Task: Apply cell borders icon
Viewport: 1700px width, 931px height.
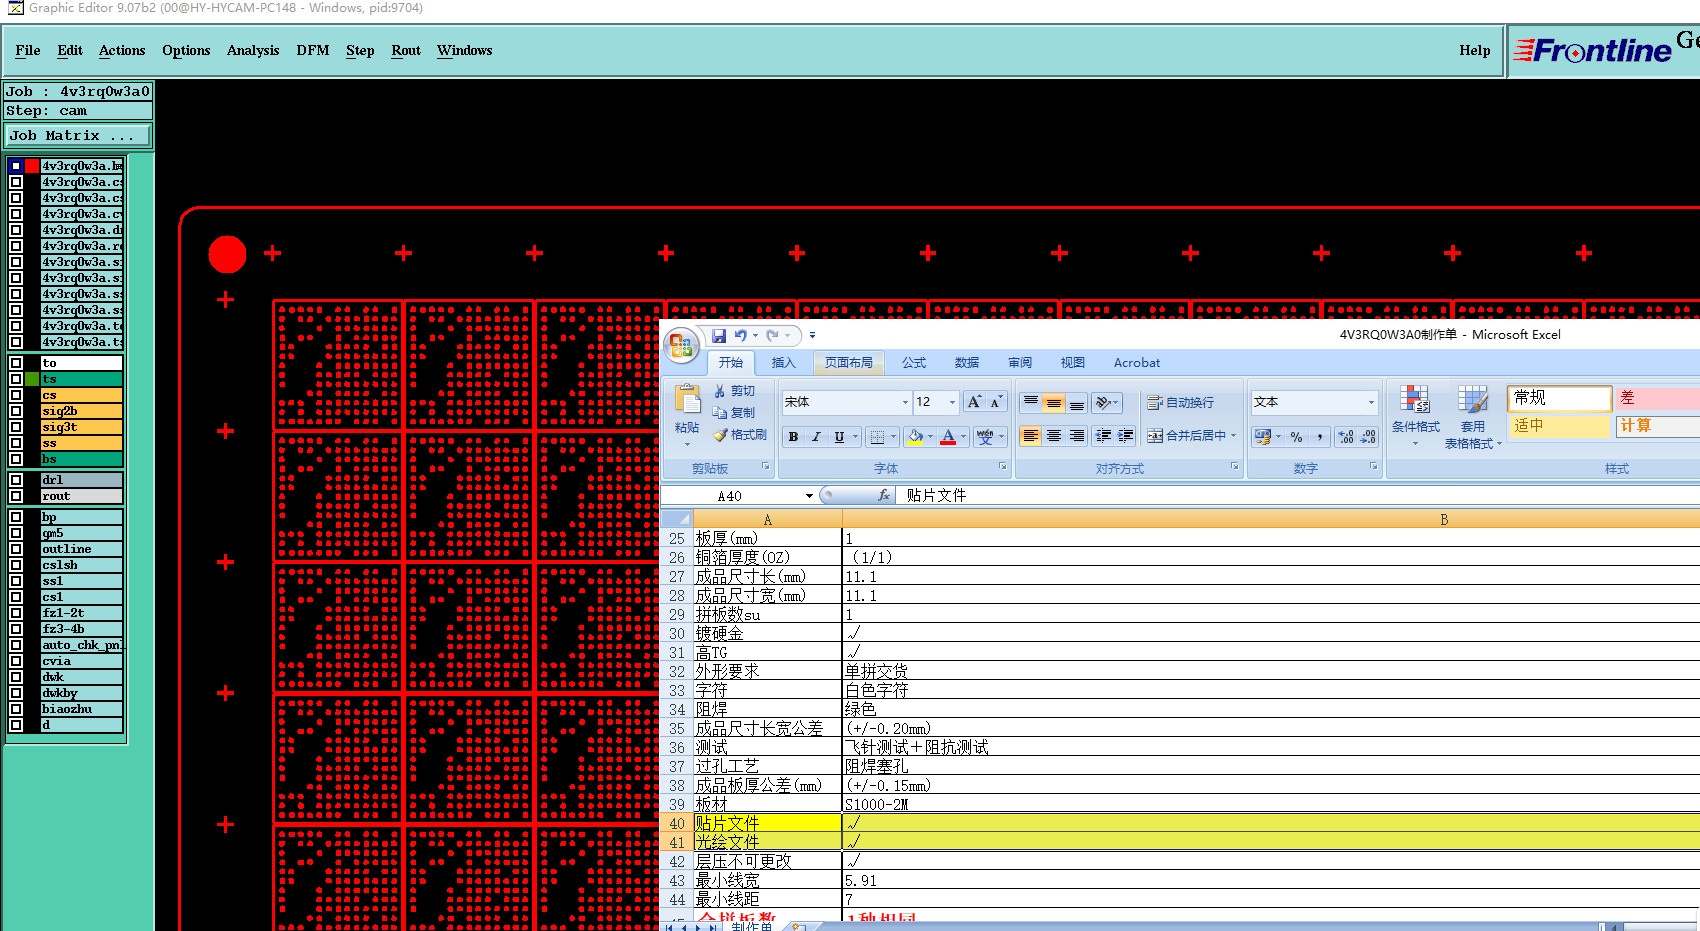Action: [x=877, y=437]
